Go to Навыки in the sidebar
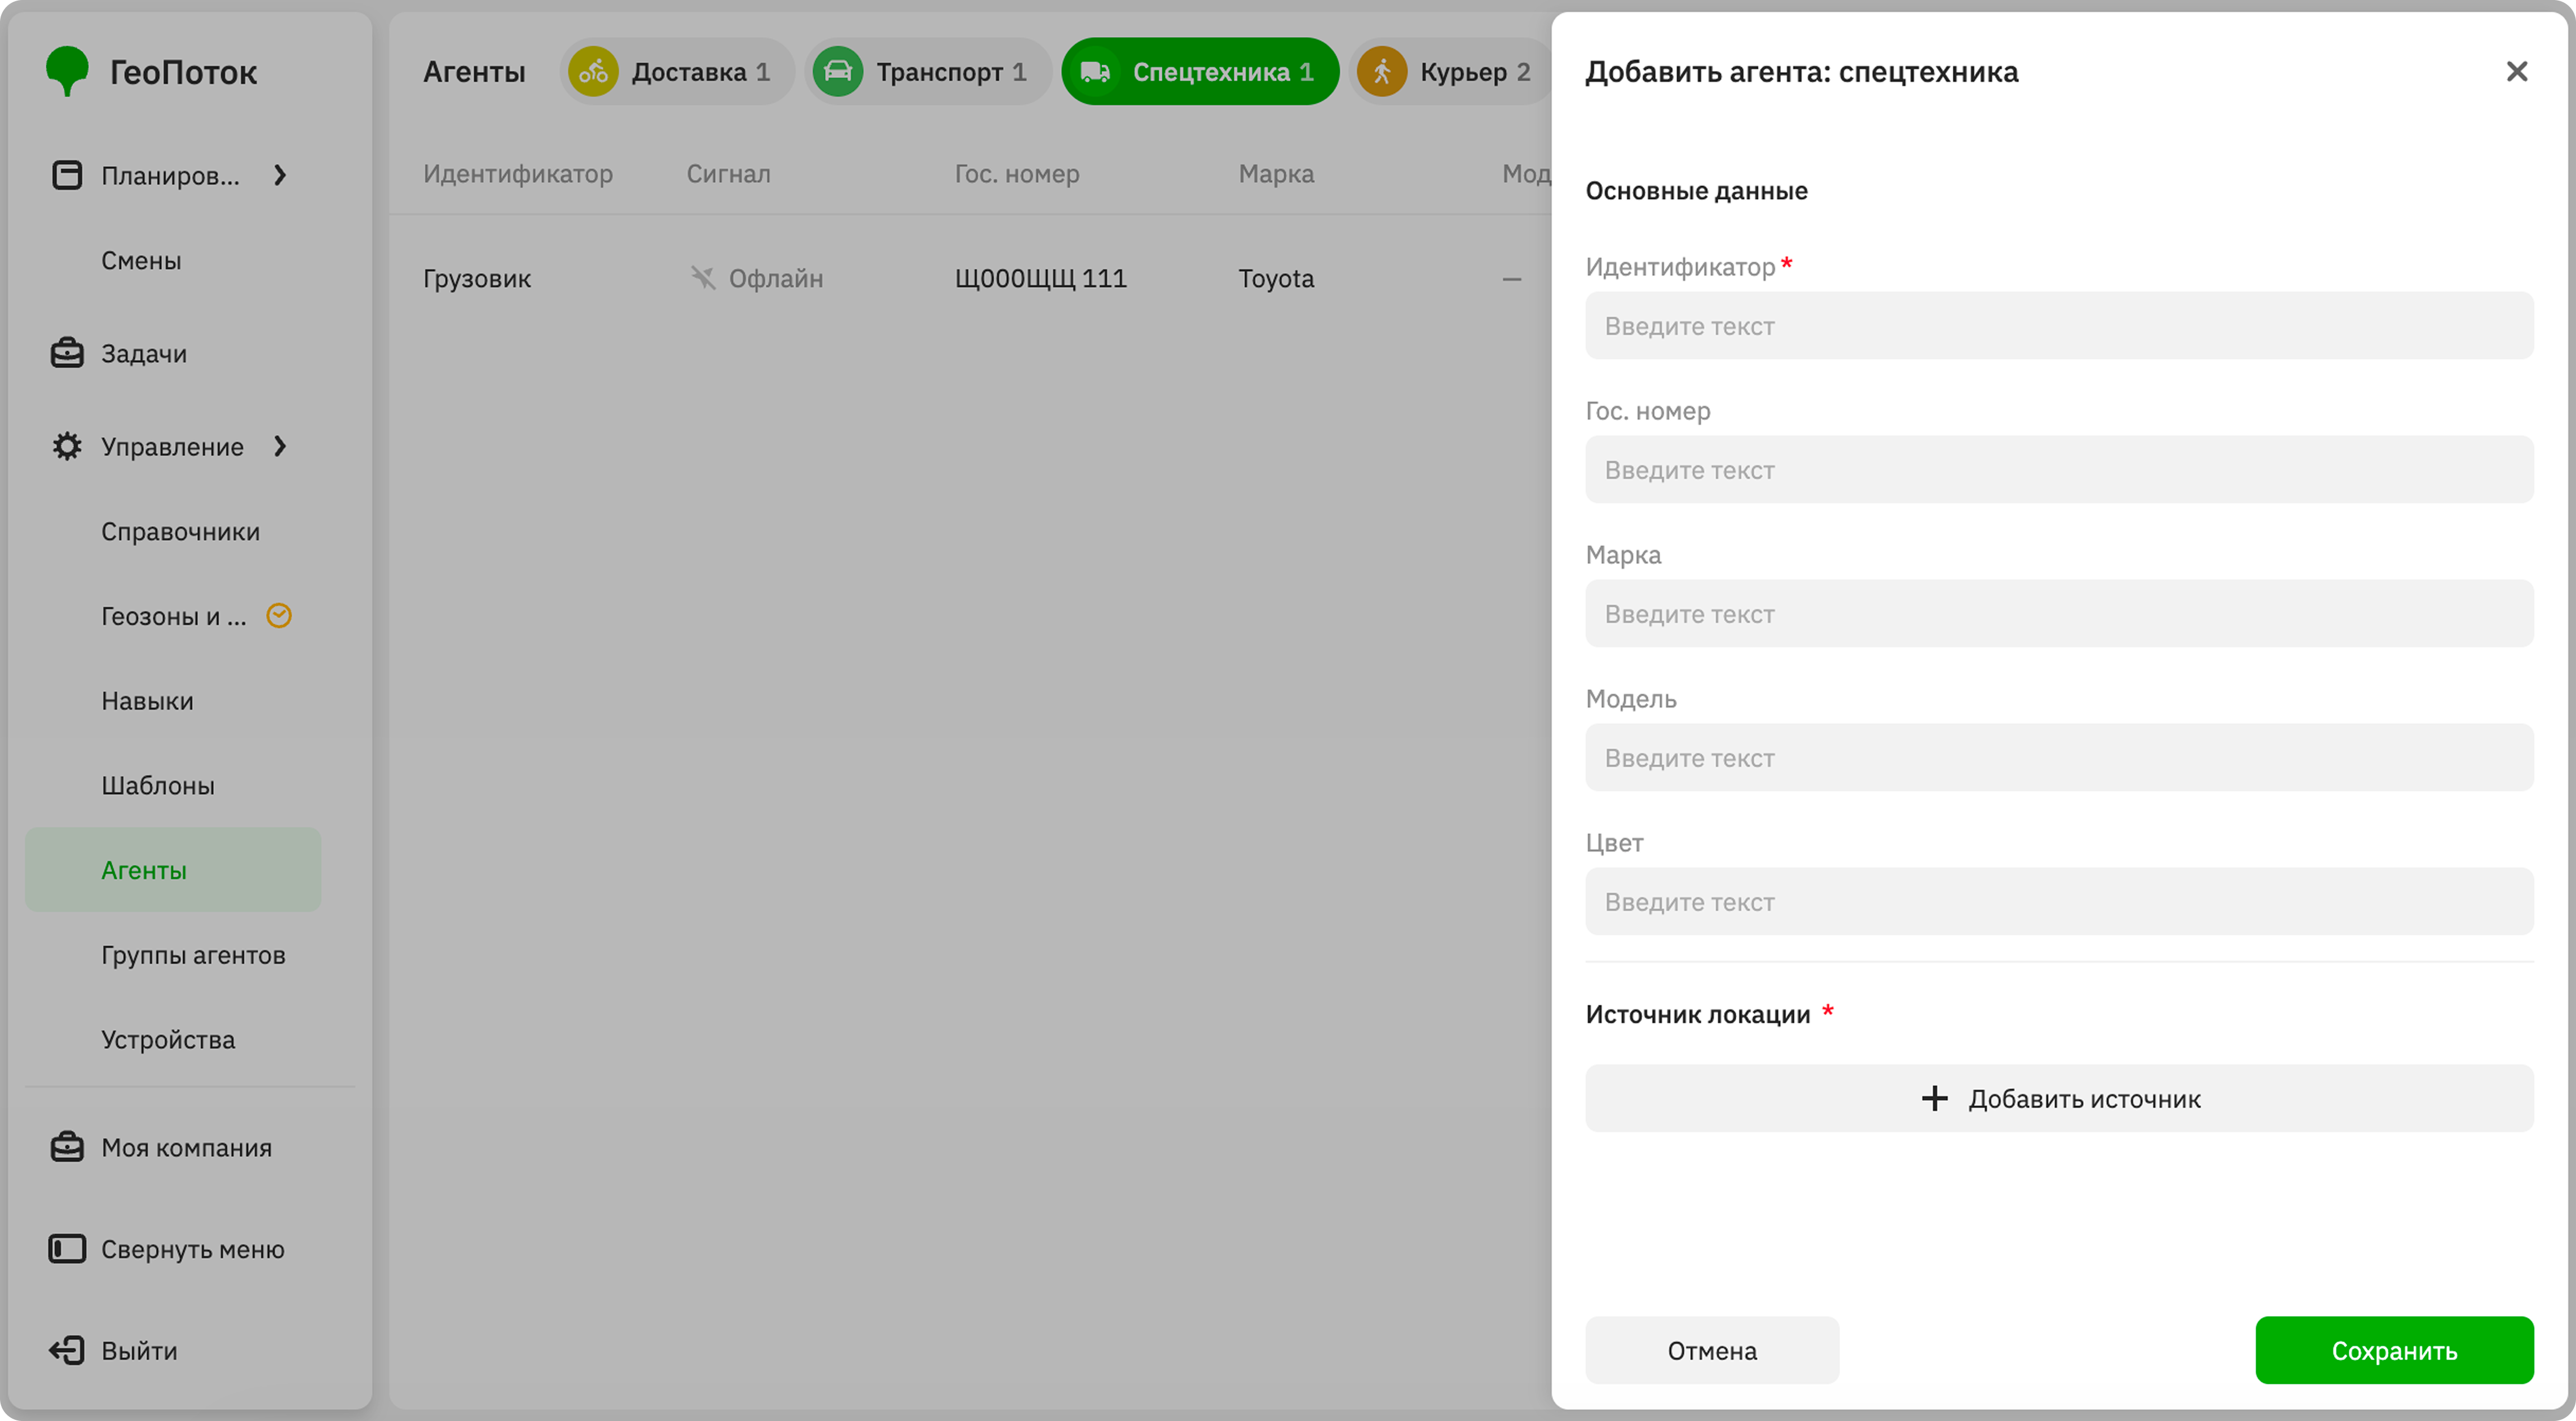 click(147, 700)
